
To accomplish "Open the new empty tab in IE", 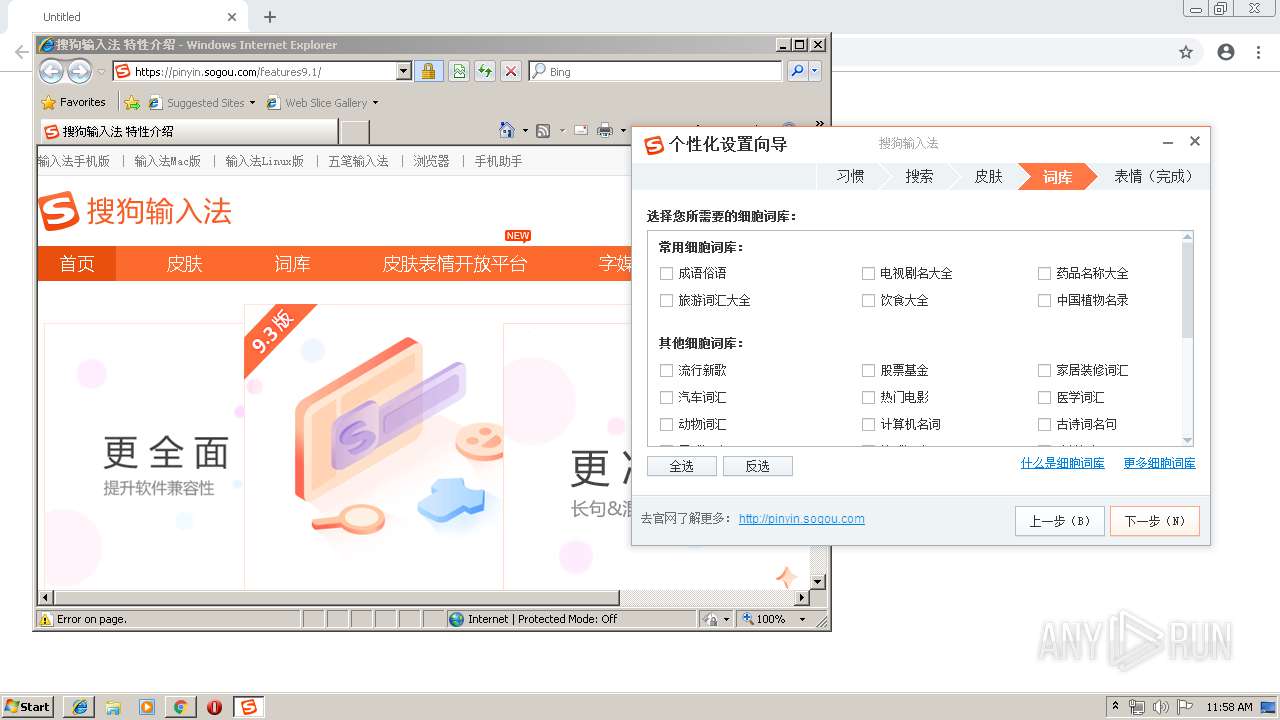I will tap(355, 132).
